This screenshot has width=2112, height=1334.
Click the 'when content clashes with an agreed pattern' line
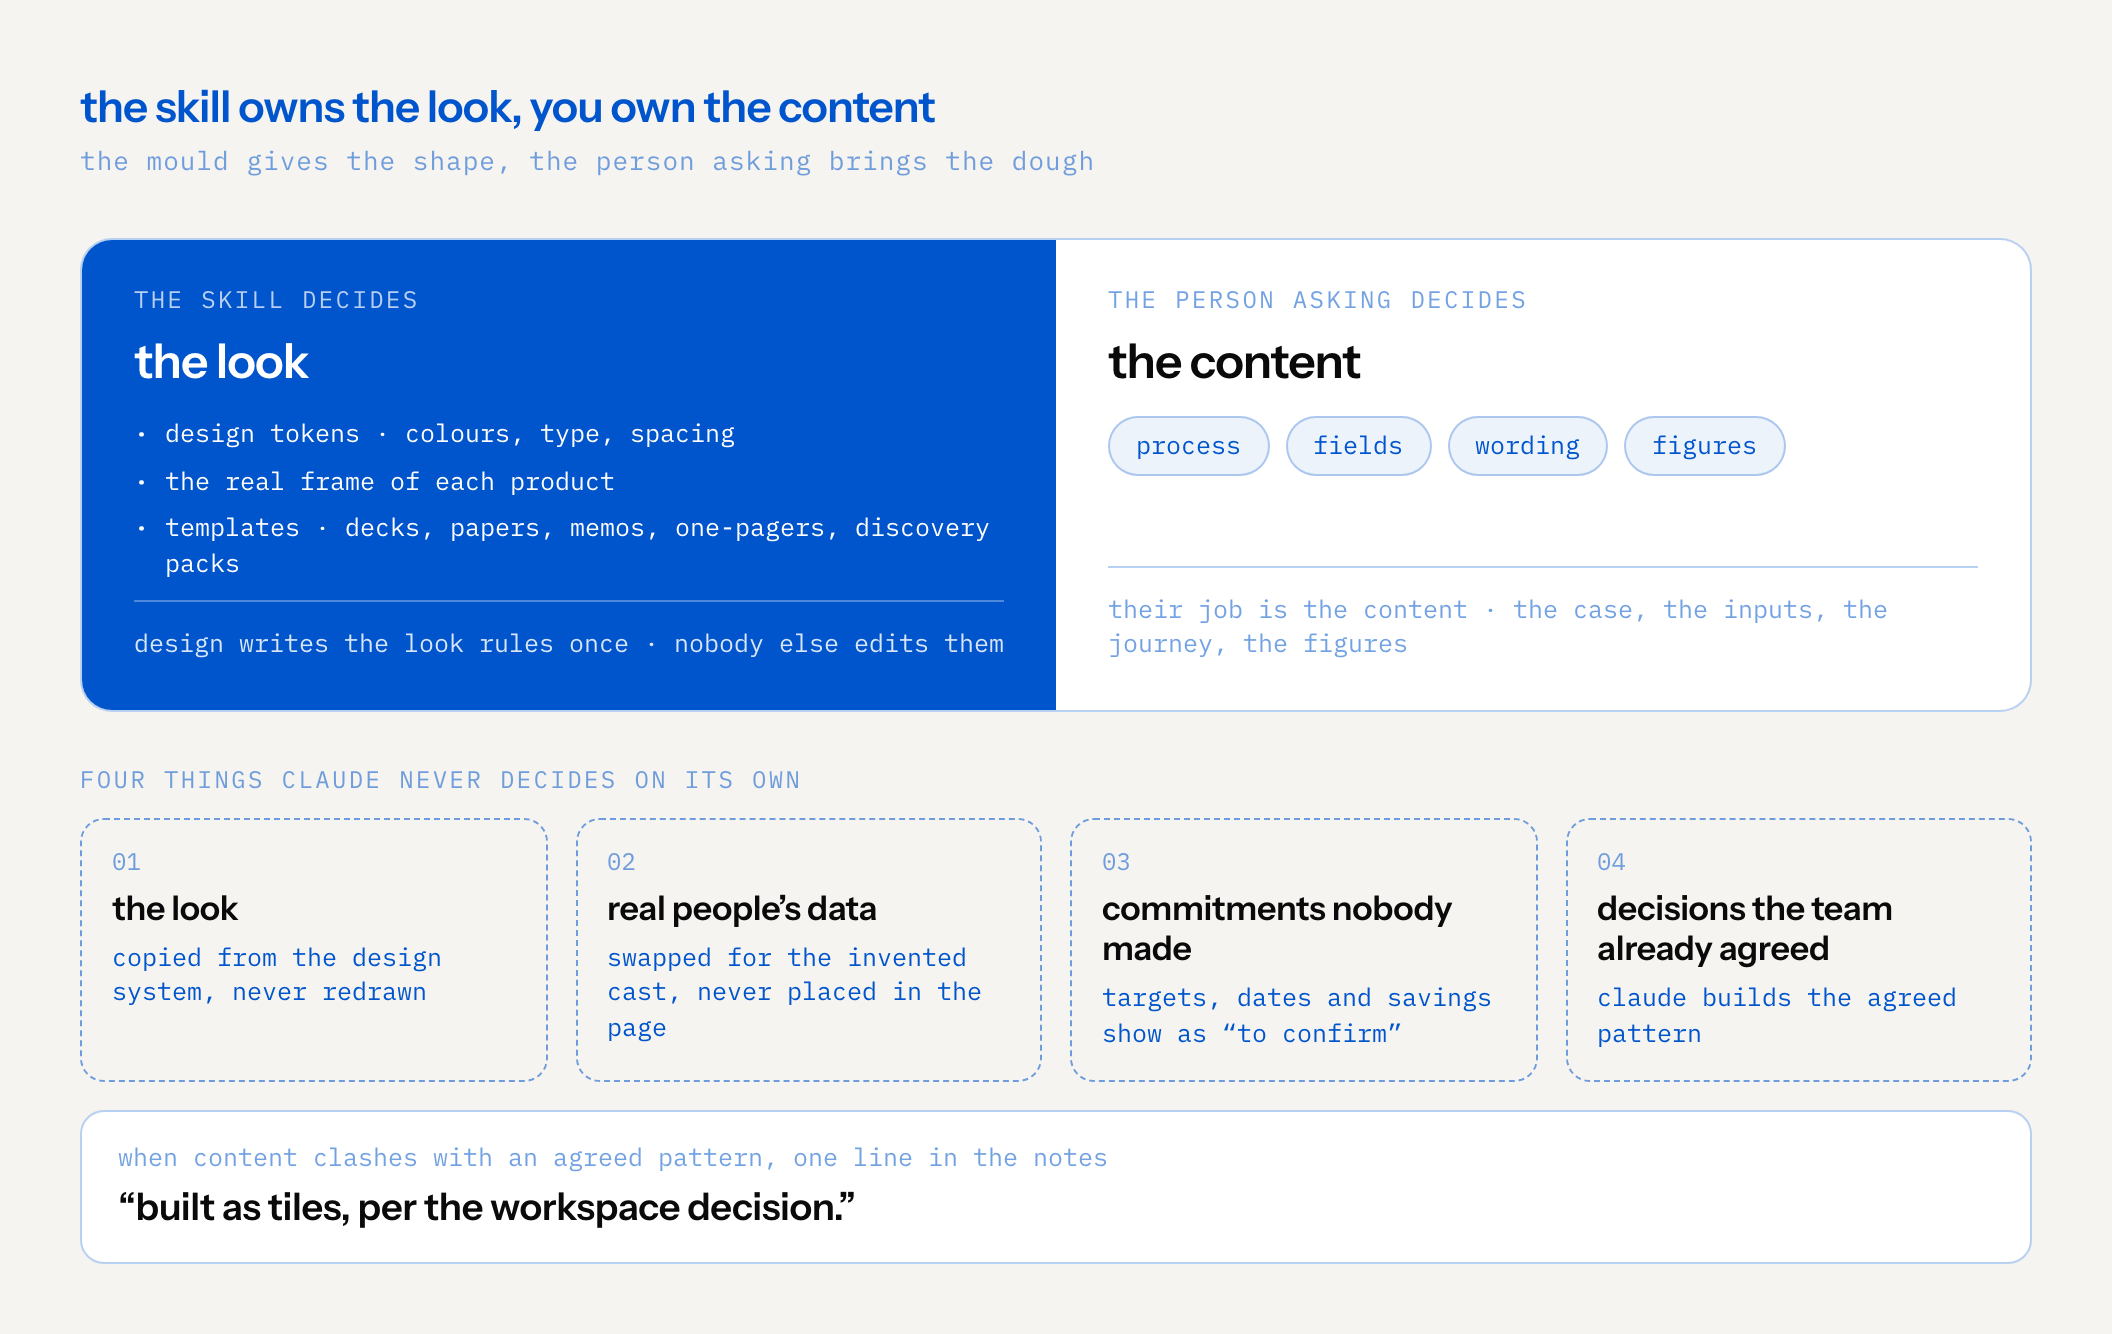pyautogui.click(x=613, y=1158)
